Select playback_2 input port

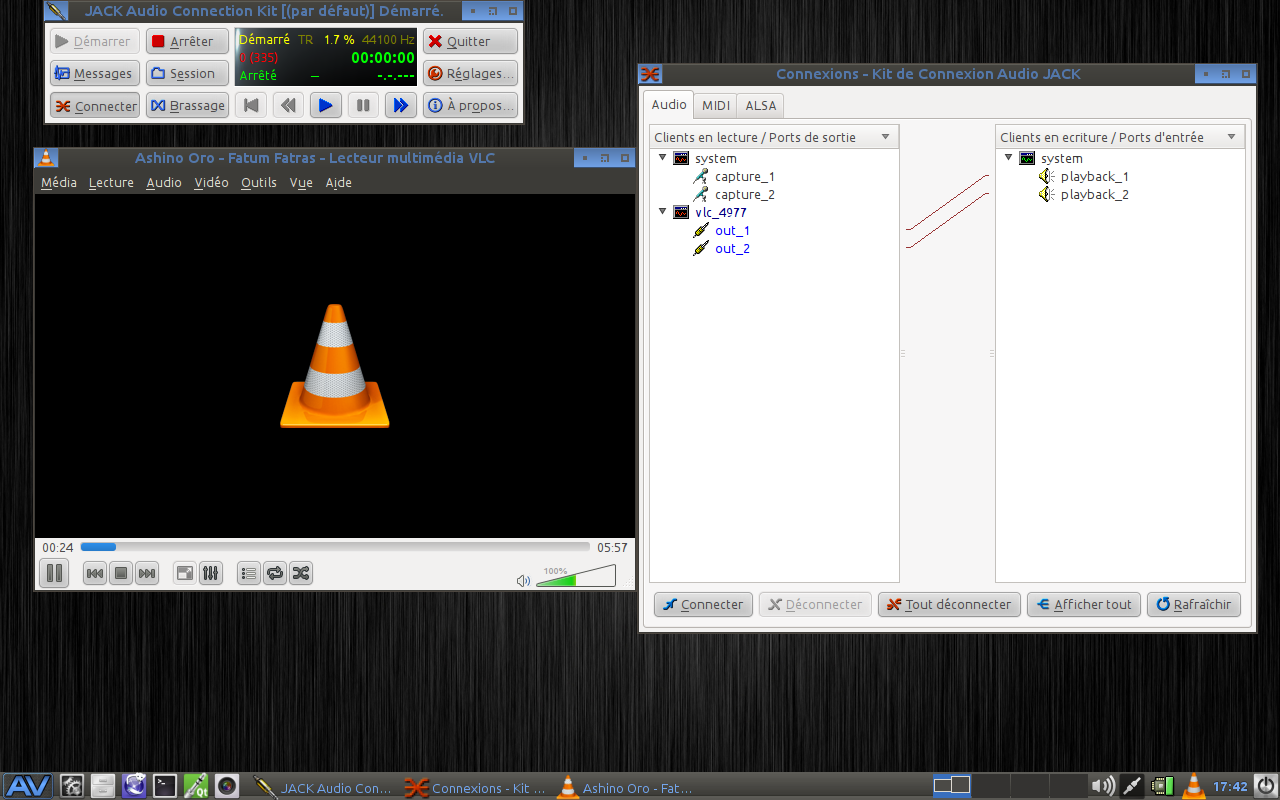(1094, 194)
